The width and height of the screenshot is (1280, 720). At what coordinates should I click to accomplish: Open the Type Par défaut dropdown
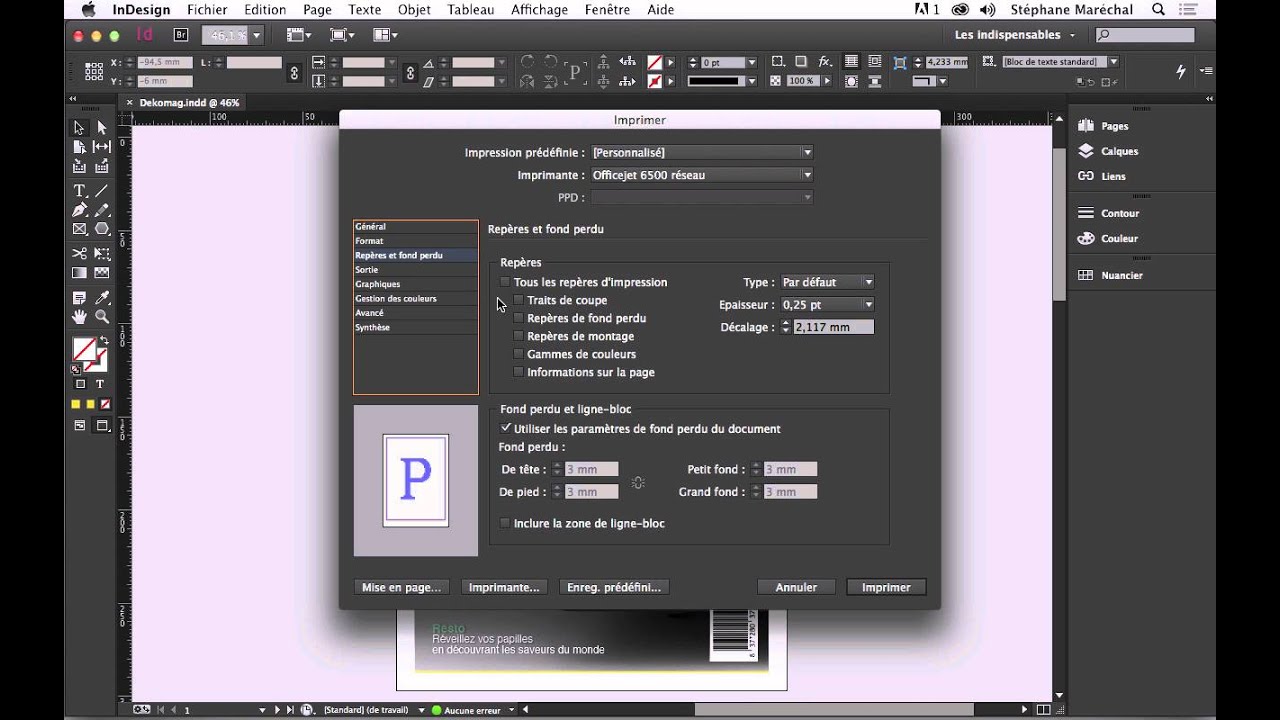[827, 282]
